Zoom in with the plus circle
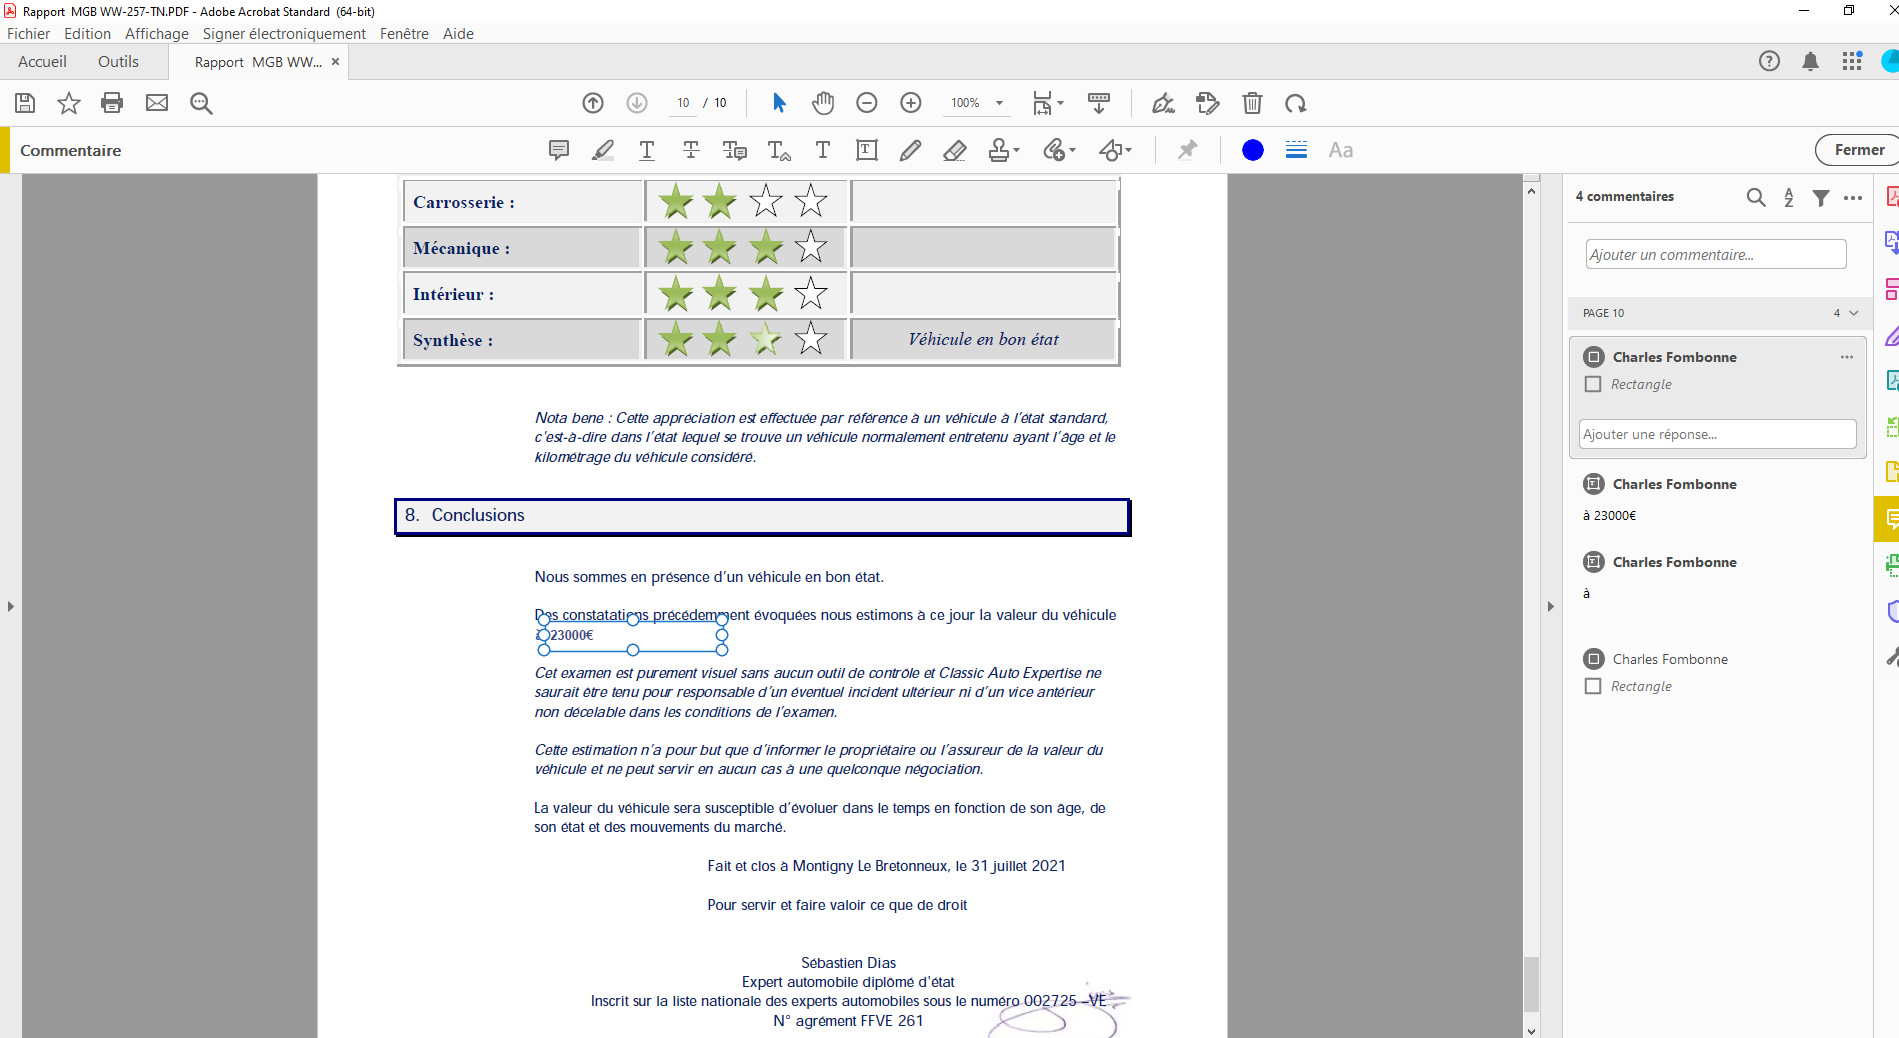1899x1038 pixels. (911, 103)
